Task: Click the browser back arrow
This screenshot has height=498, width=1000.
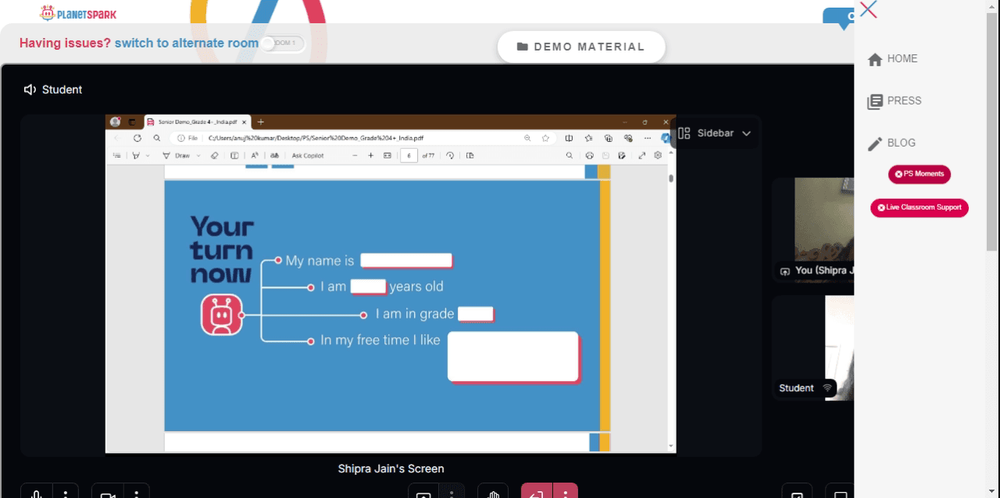Action: tap(117, 138)
